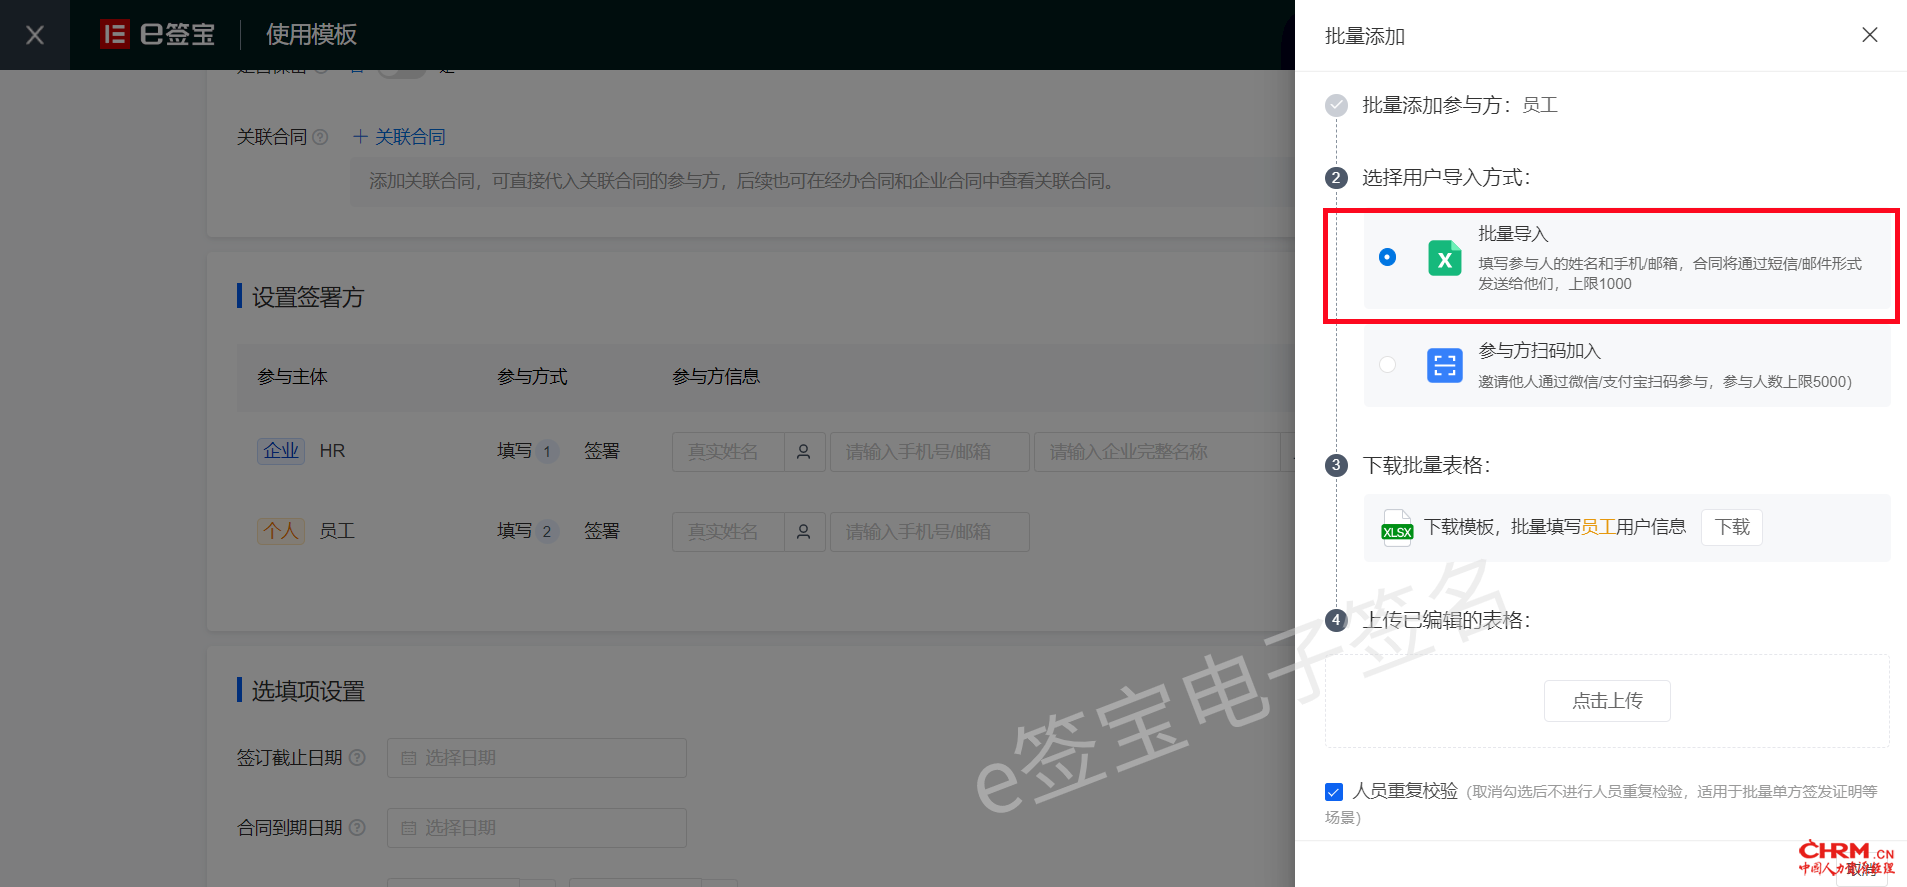This screenshot has height=887, width=1907.
Task: Focus the 真实姓名 field in HR row
Action: click(x=728, y=452)
